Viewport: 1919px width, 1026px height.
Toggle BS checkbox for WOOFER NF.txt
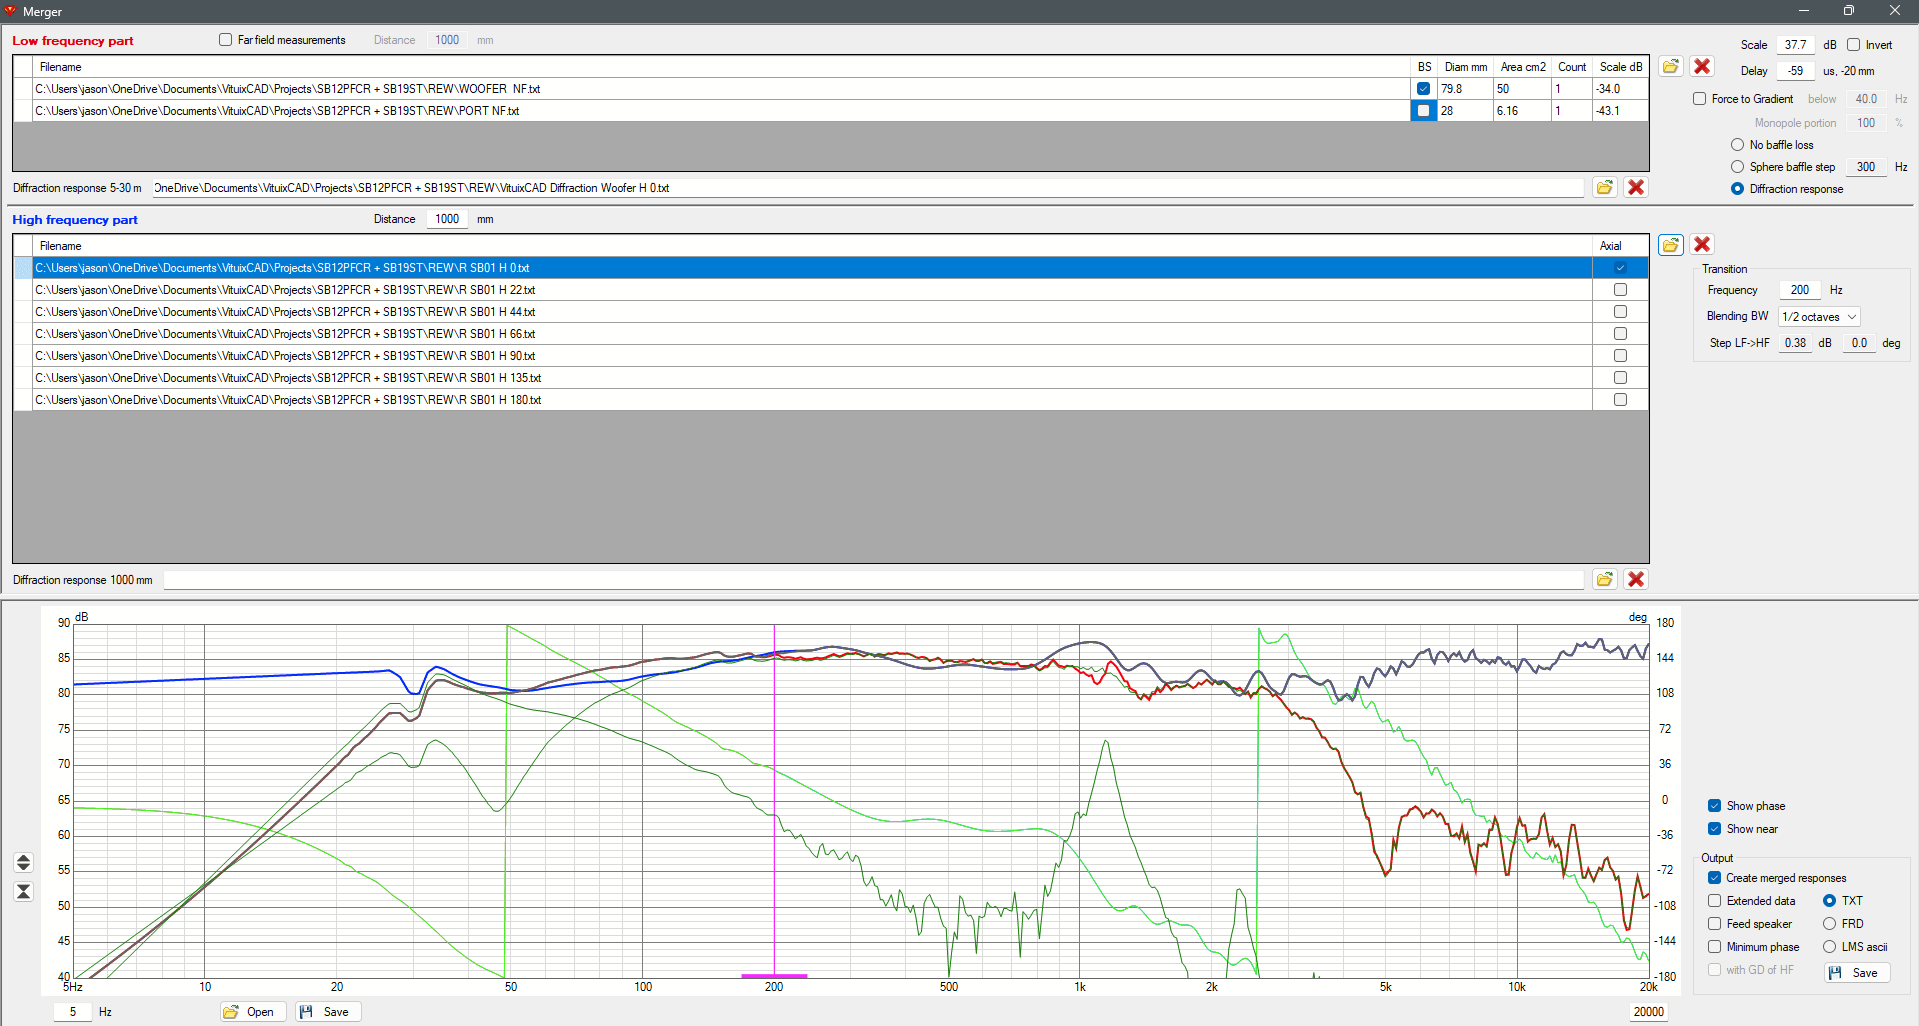pyautogui.click(x=1423, y=89)
